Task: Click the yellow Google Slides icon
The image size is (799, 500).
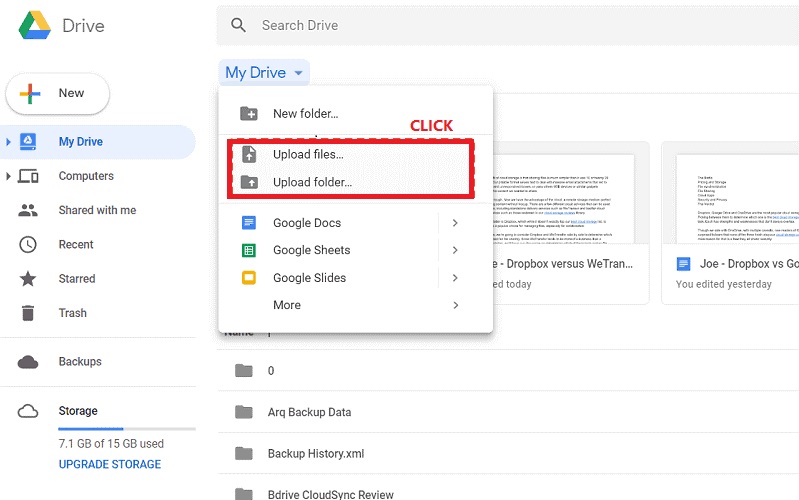Action: [249, 278]
